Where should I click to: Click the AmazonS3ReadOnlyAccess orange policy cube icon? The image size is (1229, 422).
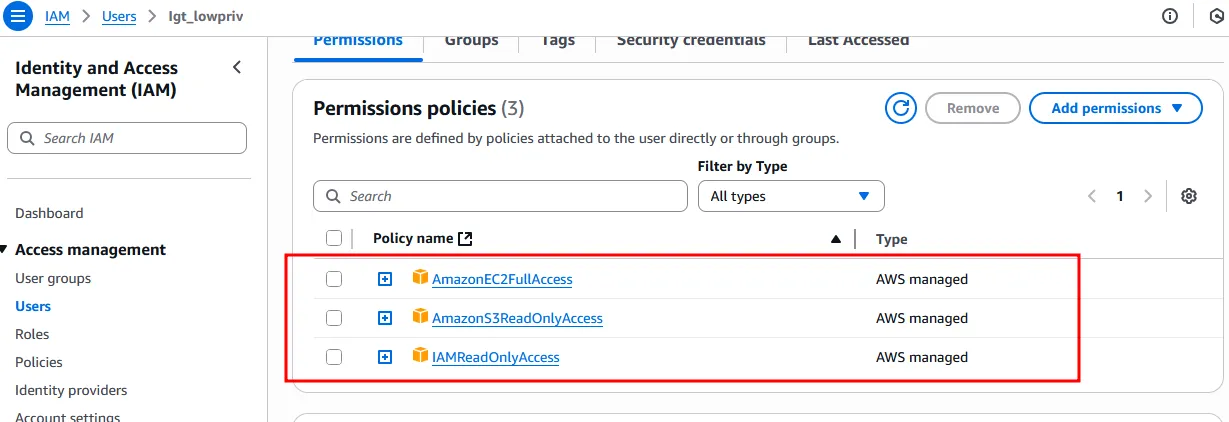[x=420, y=317]
